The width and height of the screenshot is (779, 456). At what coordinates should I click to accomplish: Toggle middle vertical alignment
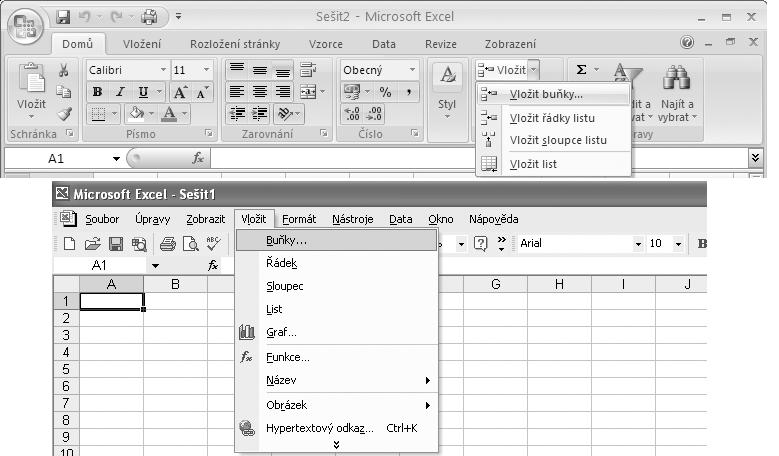pos(260,70)
